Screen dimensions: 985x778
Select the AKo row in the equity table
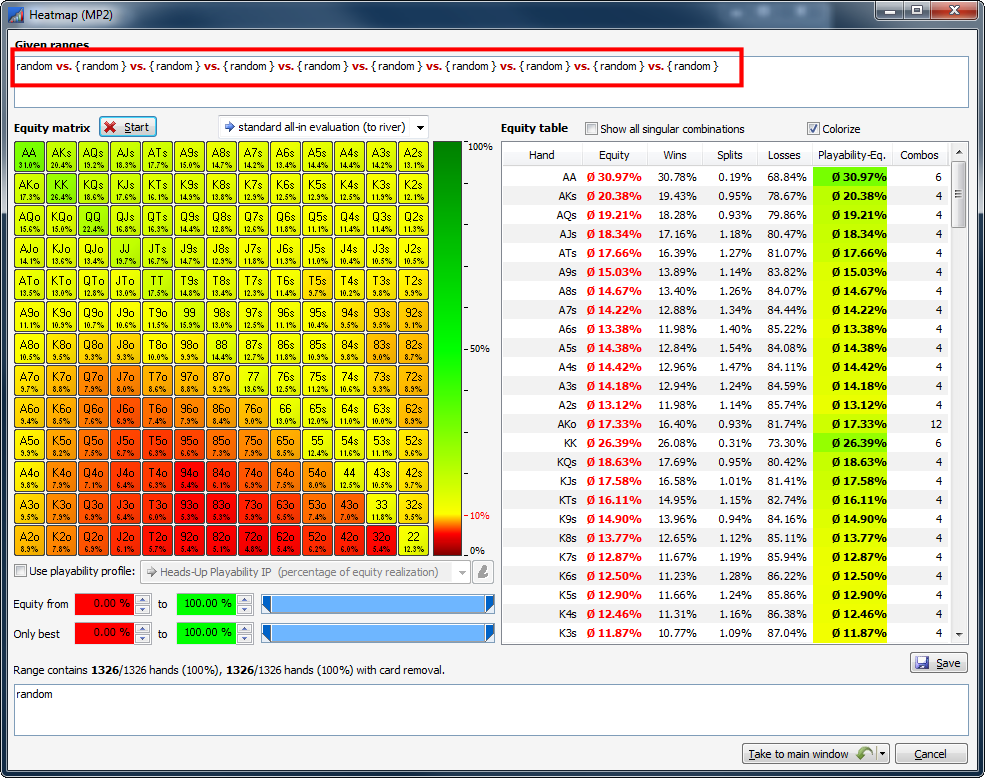[x=726, y=424]
